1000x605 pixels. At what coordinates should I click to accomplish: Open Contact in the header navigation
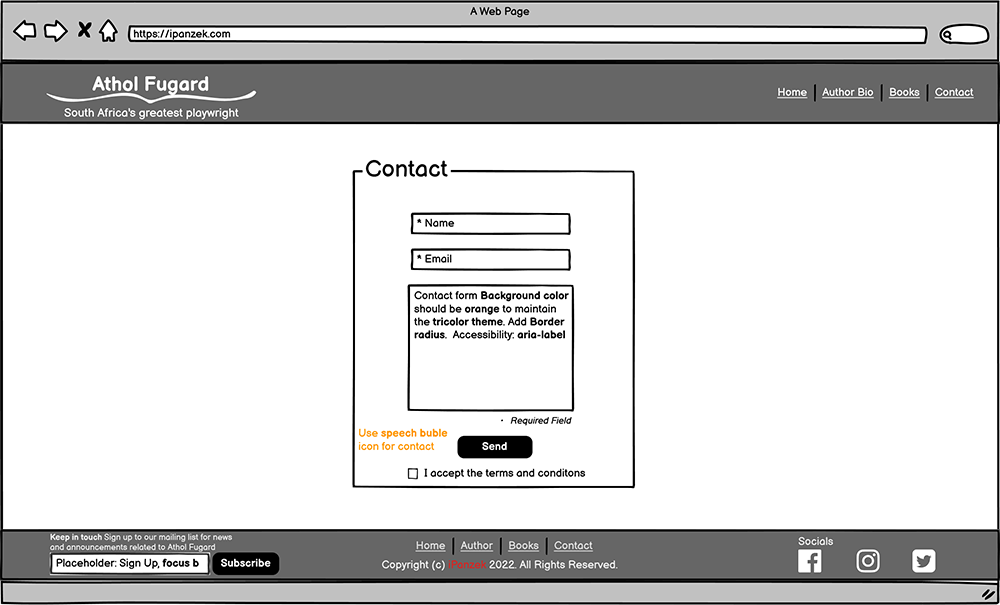coord(954,92)
